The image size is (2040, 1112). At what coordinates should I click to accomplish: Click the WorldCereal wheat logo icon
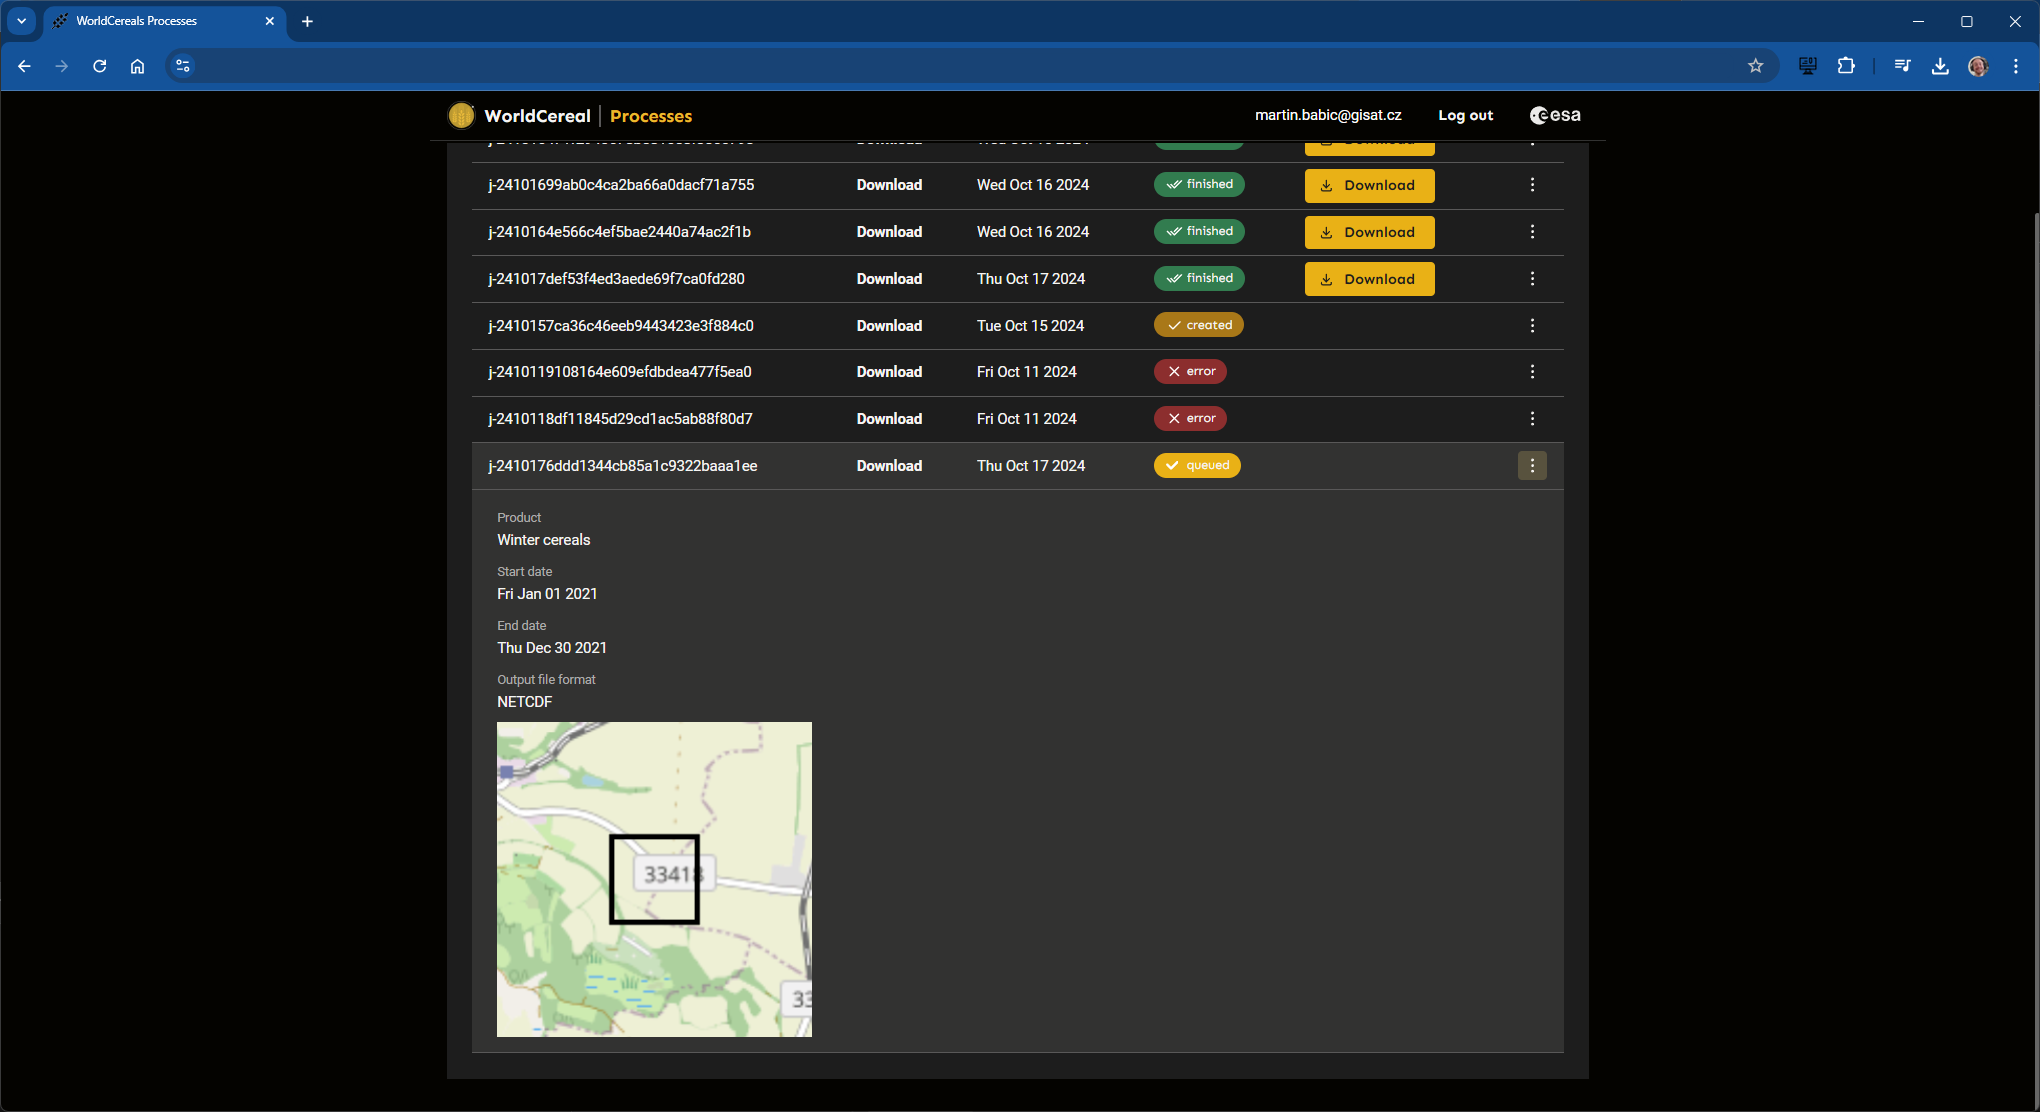click(461, 116)
